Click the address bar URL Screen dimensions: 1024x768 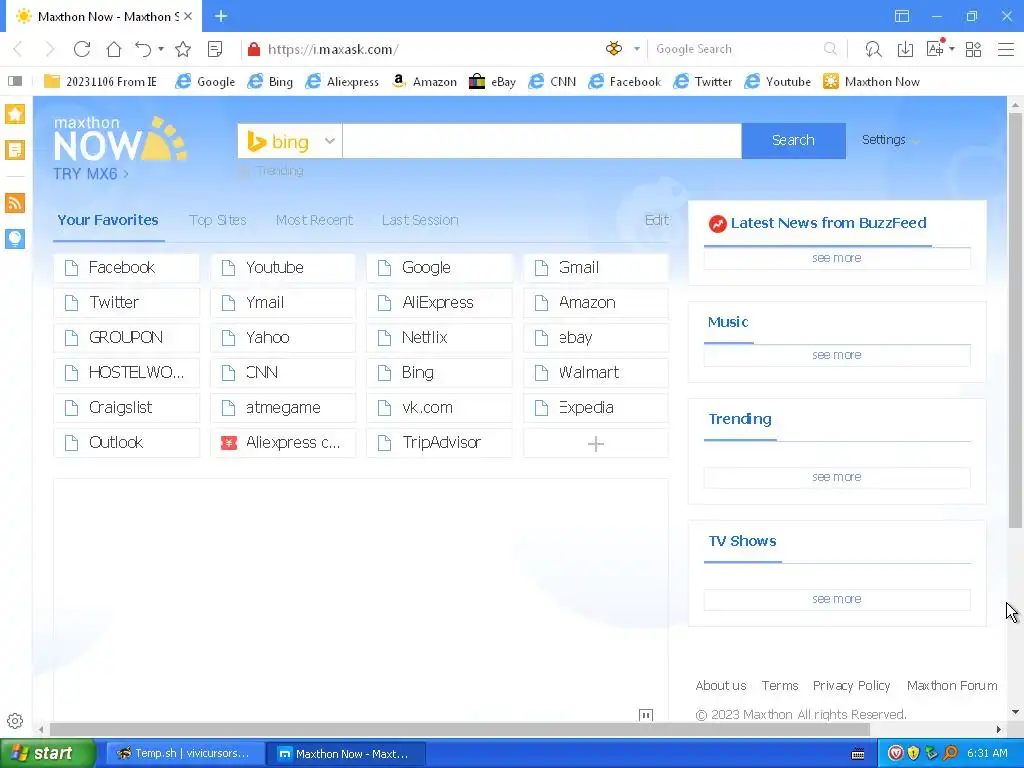coord(332,49)
